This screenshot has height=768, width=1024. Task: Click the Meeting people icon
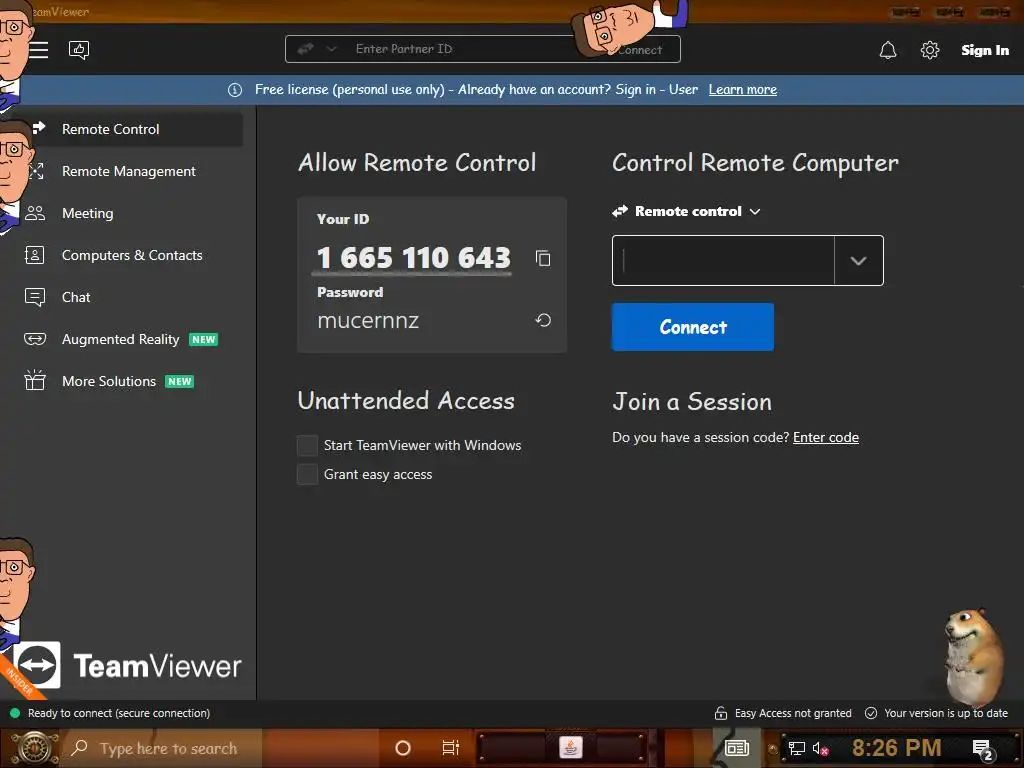(x=35, y=213)
